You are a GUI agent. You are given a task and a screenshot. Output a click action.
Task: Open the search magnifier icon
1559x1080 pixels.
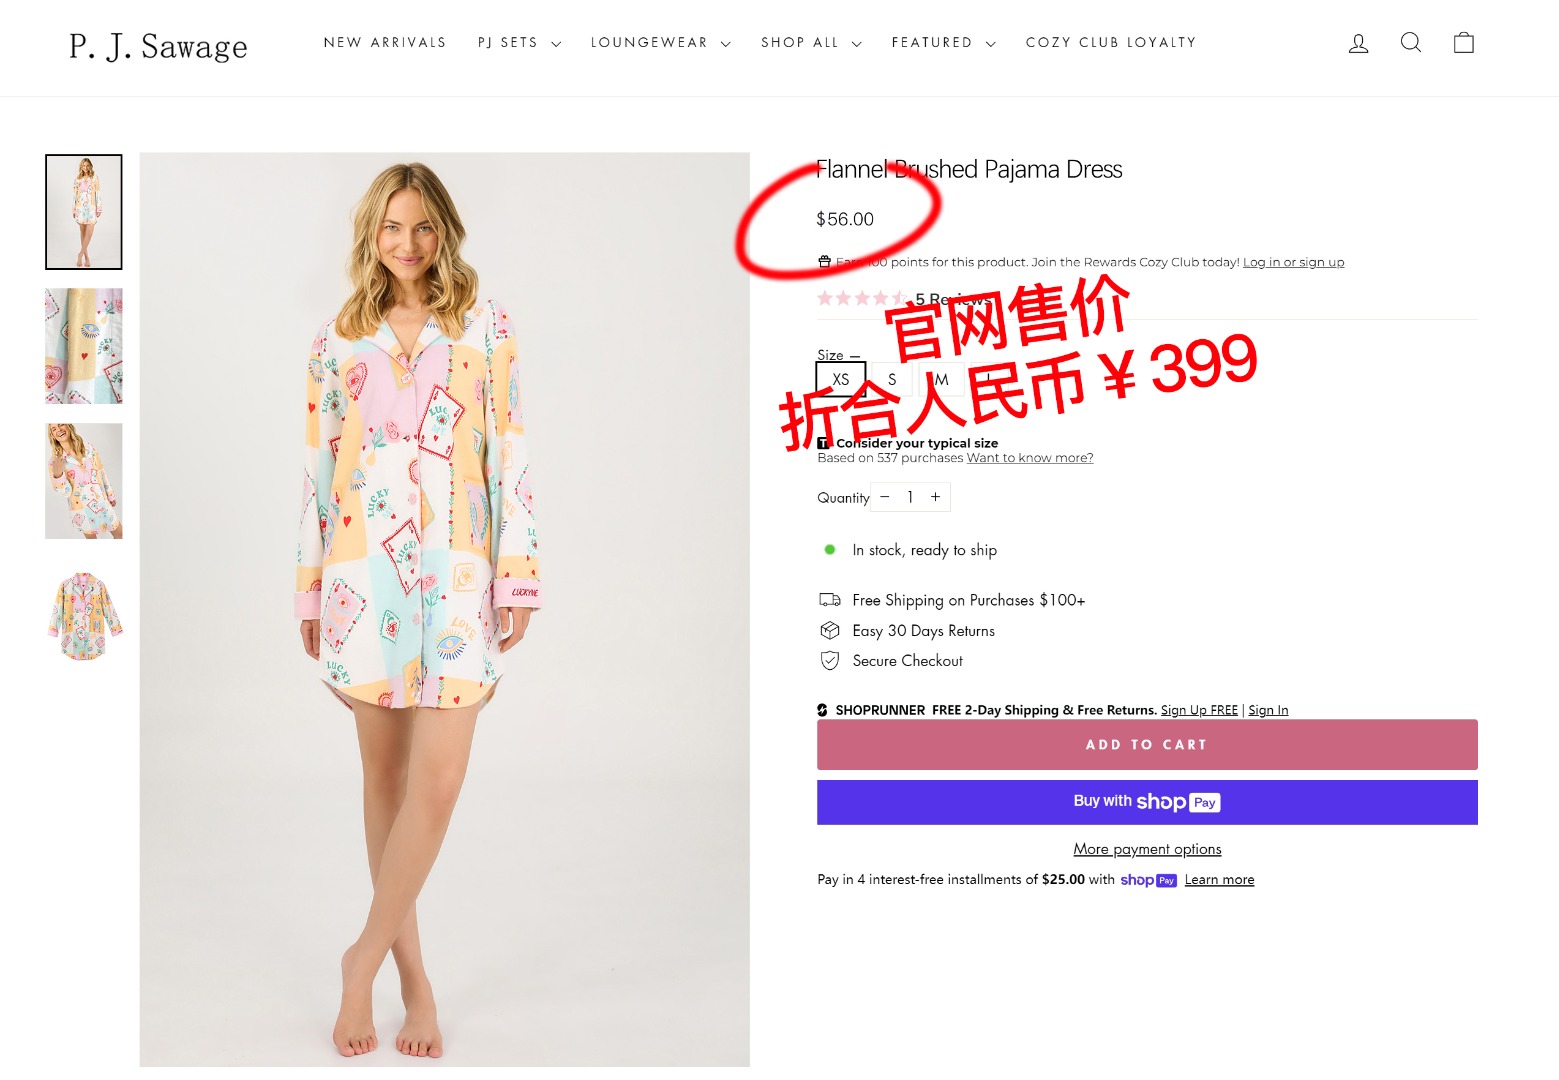click(1411, 42)
